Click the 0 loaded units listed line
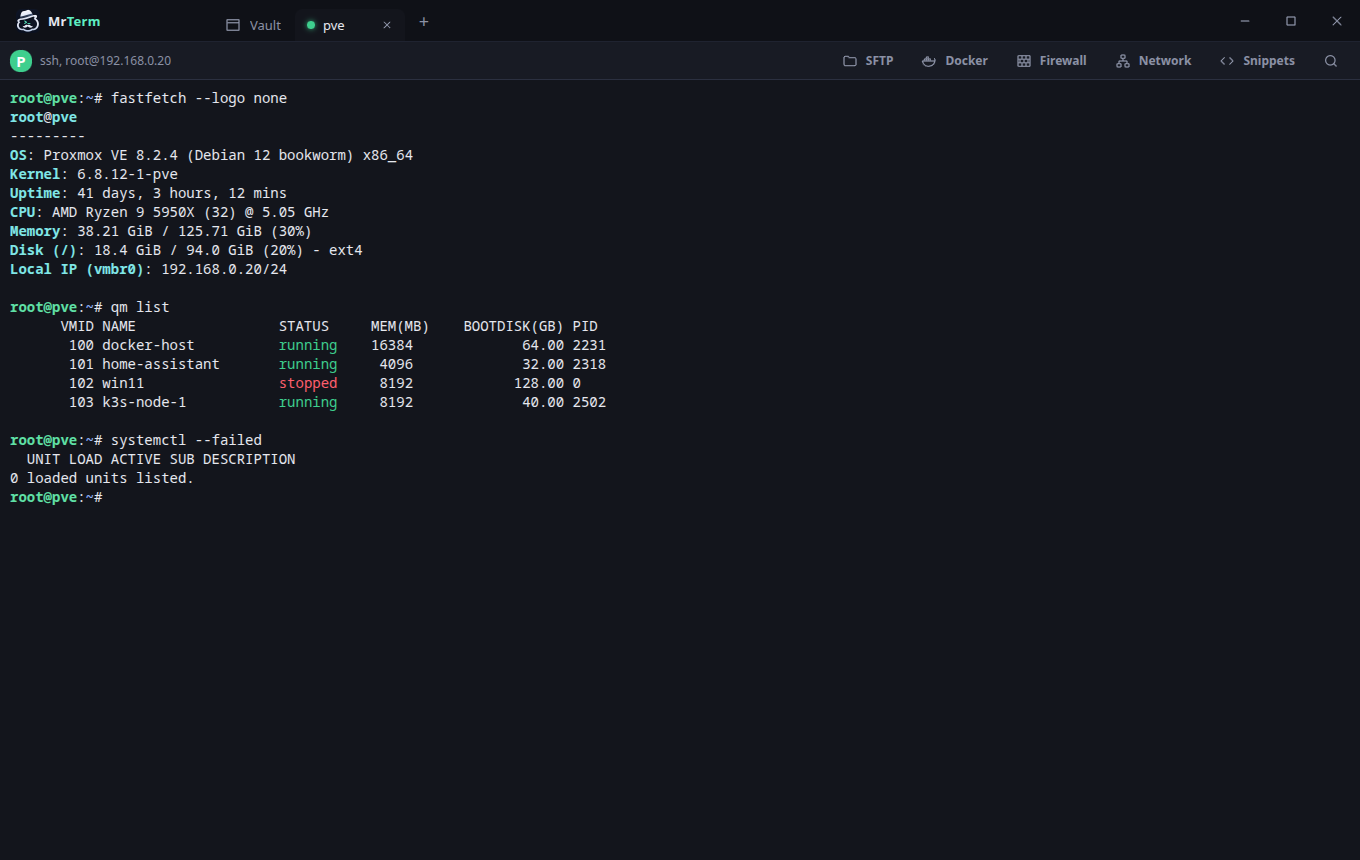The image size is (1360, 860). coord(102,478)
